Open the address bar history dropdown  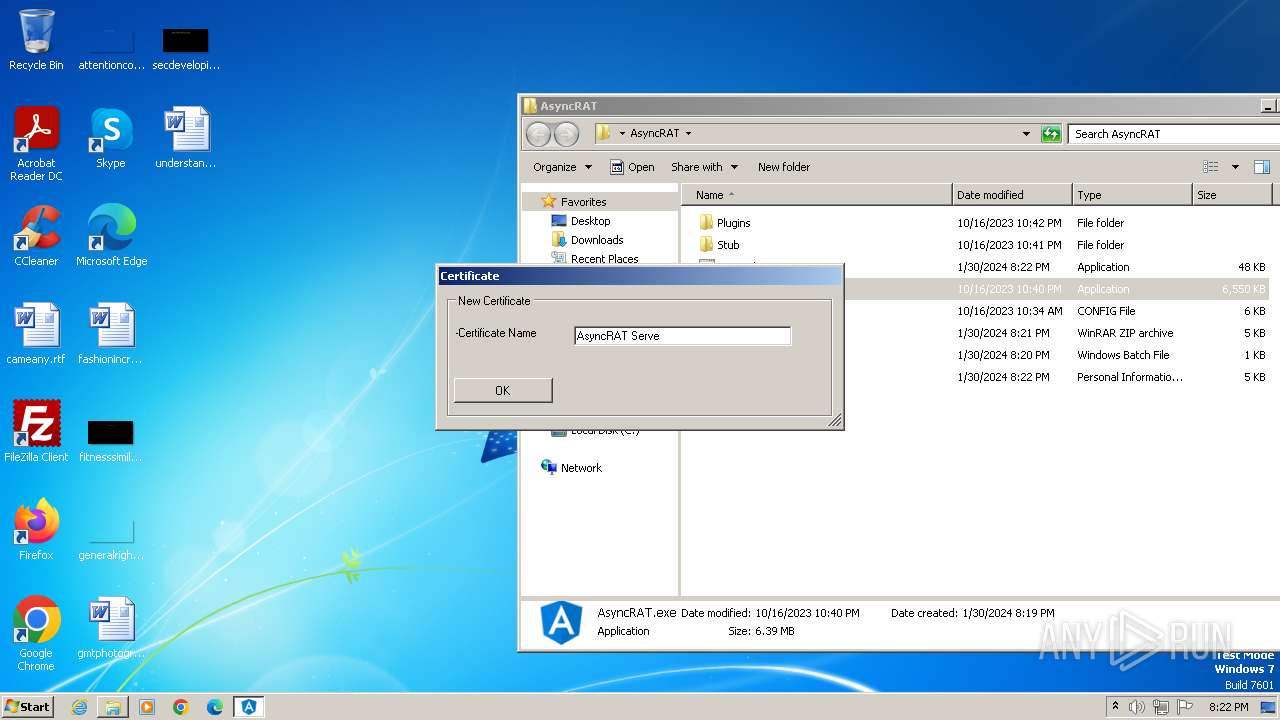click(x=1026, y=134)
